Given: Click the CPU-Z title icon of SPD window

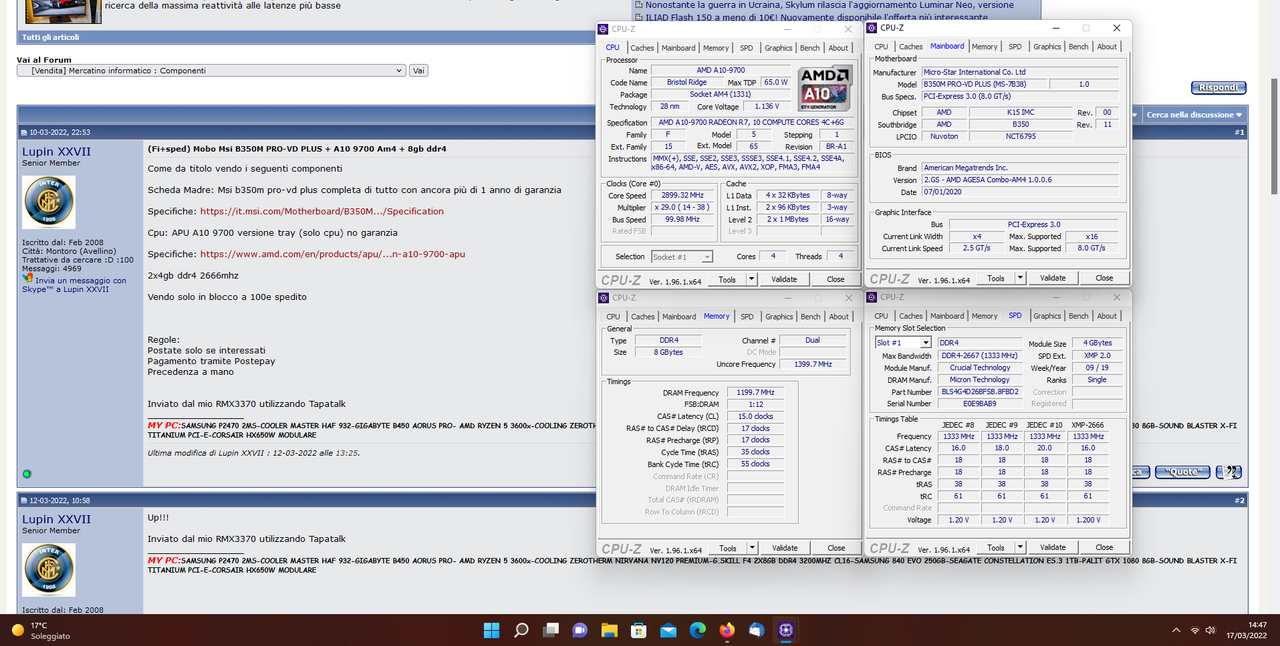Looking at the screenshot, I should (x=871, y=296).
